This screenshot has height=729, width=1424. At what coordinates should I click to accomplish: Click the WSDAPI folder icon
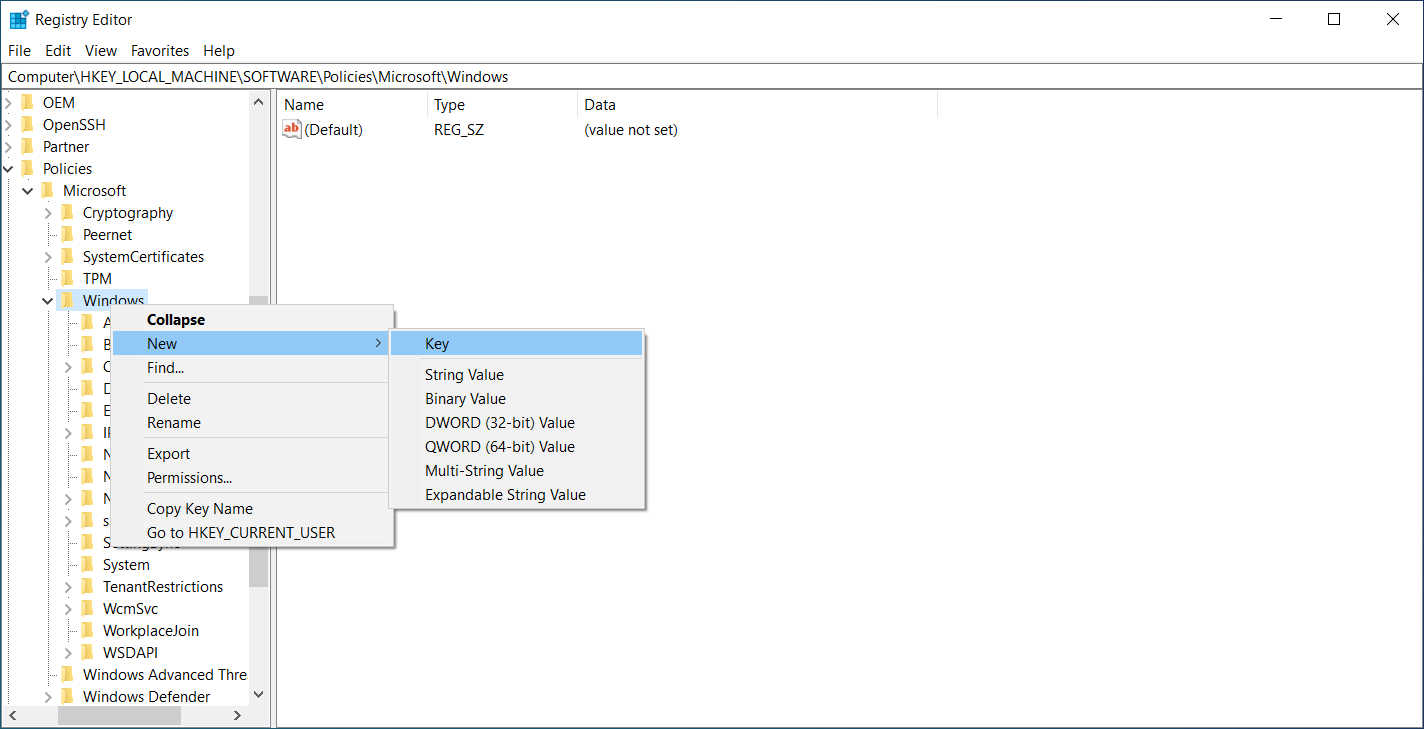click(x=88, y=652)
